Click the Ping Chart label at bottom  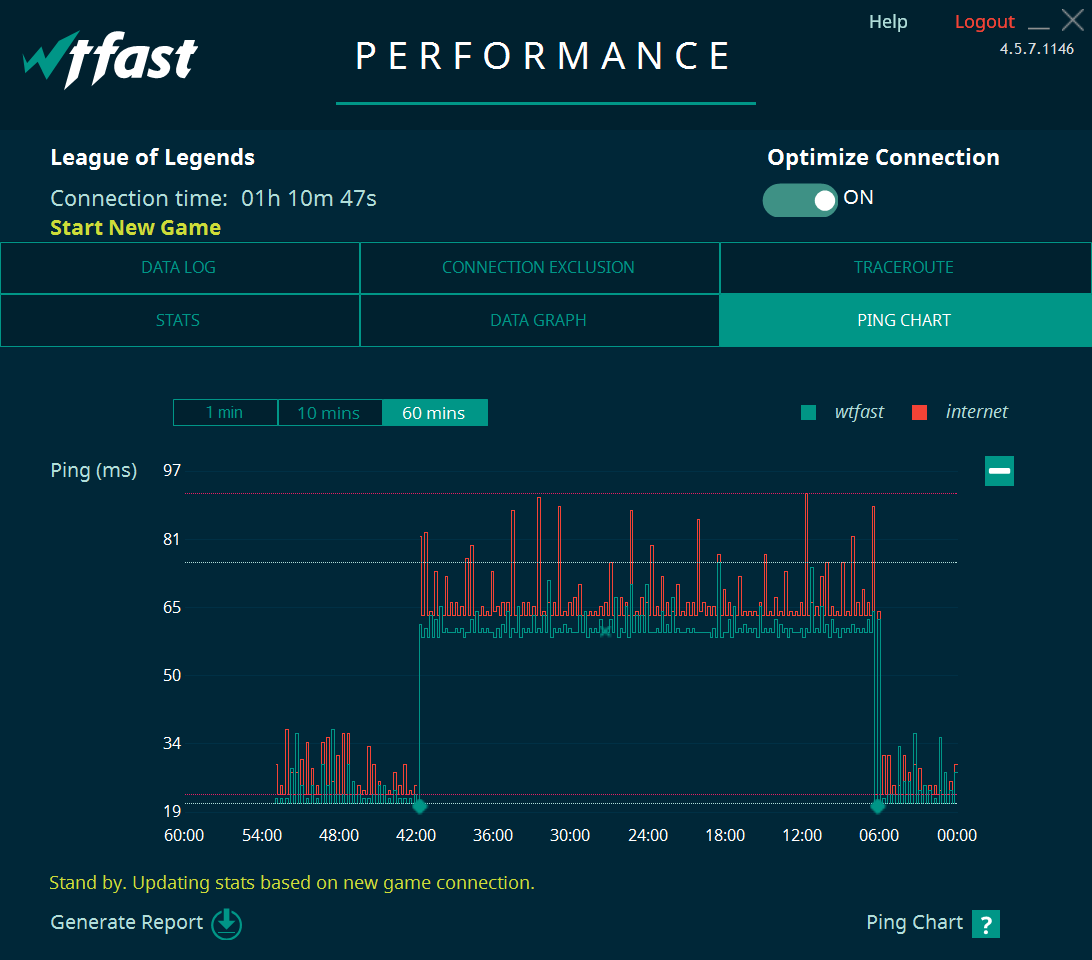click(x=914, y=922)
